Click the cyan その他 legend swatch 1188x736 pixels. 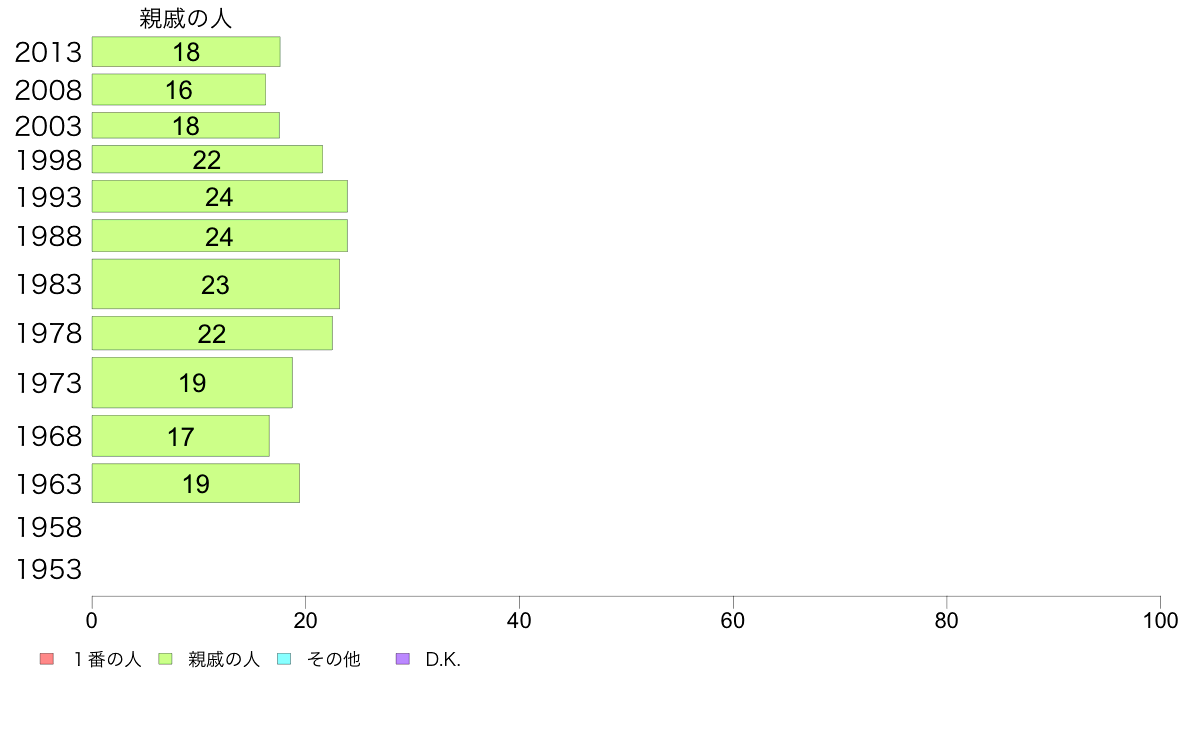[283, 659]
